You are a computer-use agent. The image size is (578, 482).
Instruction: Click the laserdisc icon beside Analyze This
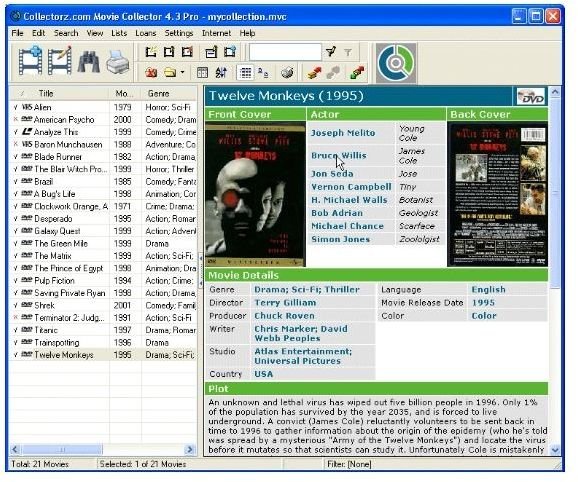pyautogui.click(x=27, y=132)
